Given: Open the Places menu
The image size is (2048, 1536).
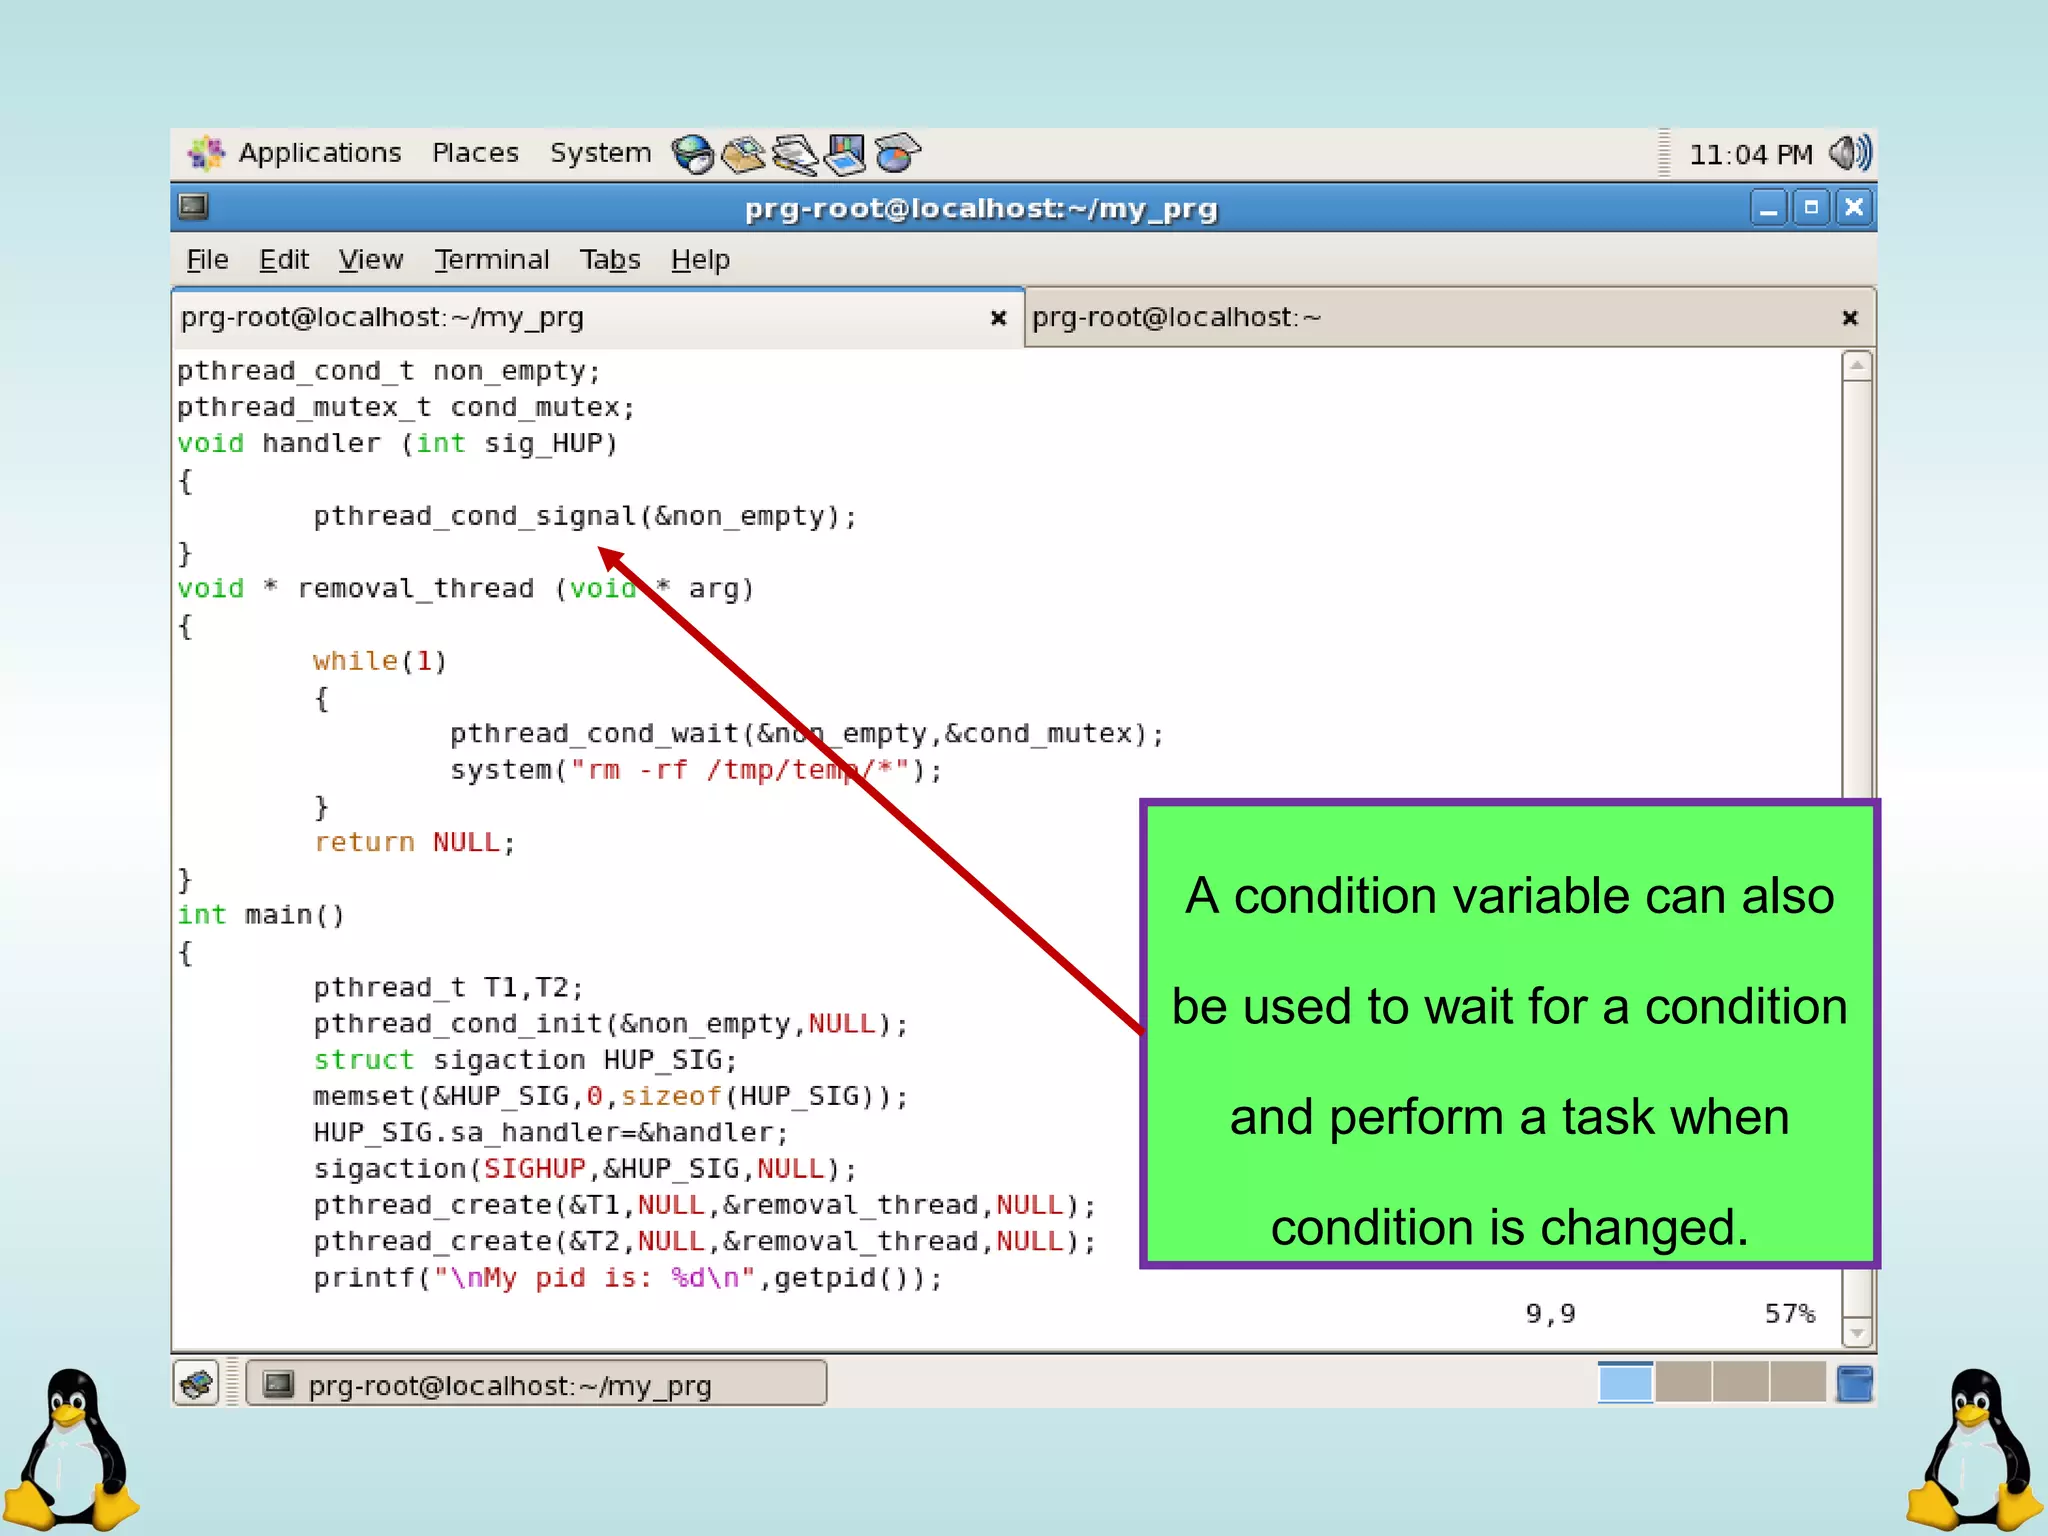Looking at the screenshot, I should (475, 153).
